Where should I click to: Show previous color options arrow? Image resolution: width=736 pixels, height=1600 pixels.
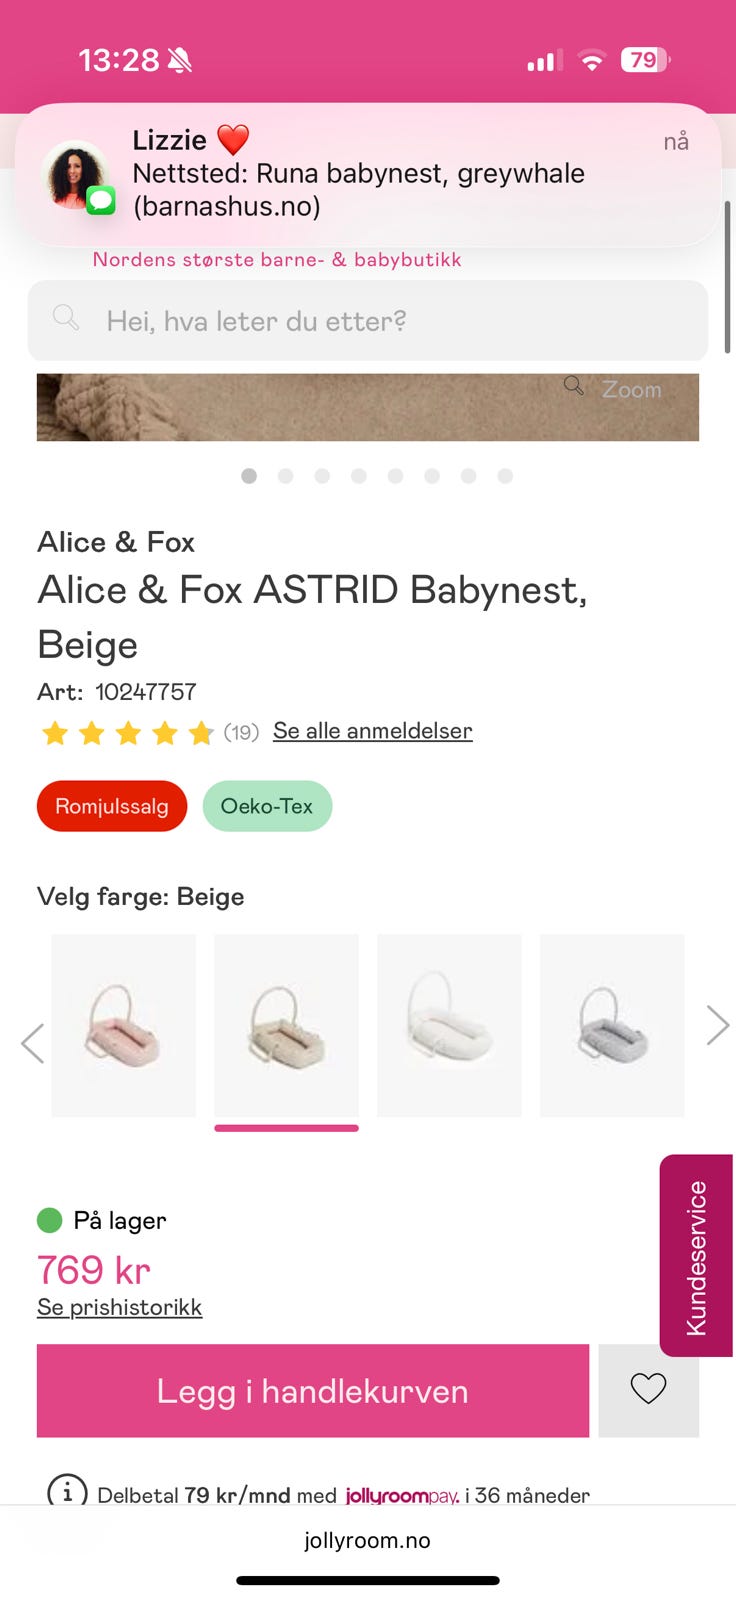(x=32, y=1043)
